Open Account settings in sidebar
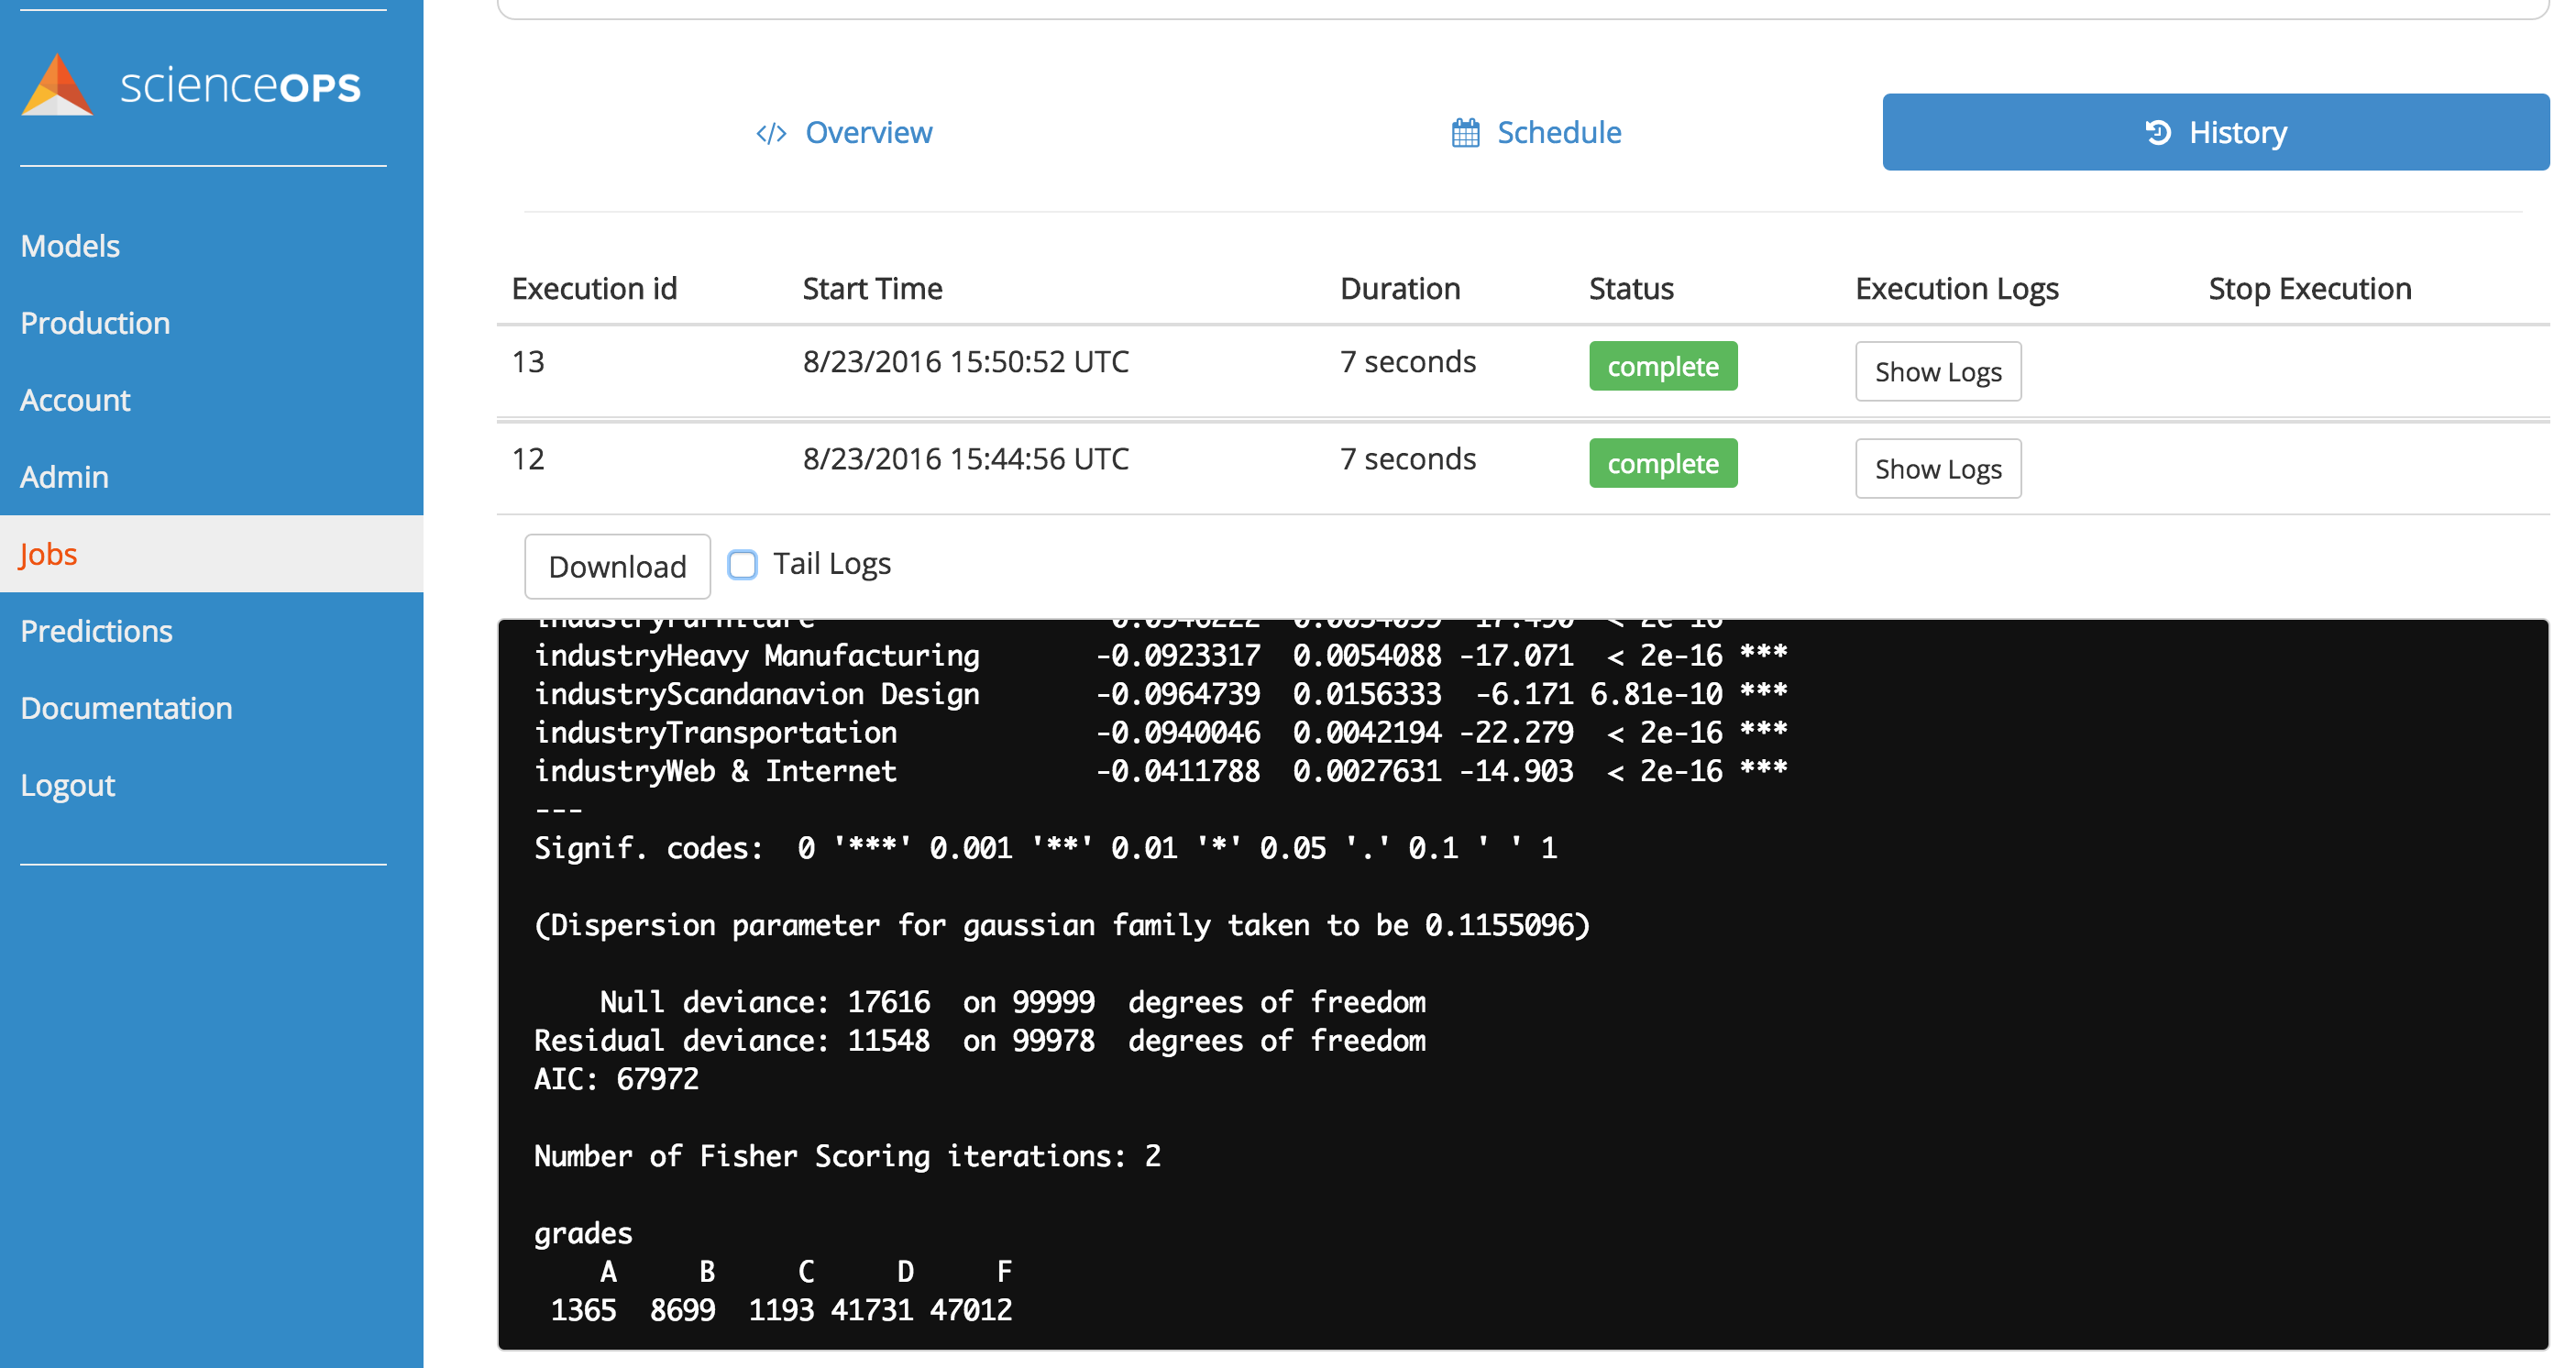Image resolution: width=2576 pixels, height=1368 pixels. click(75, 400)
